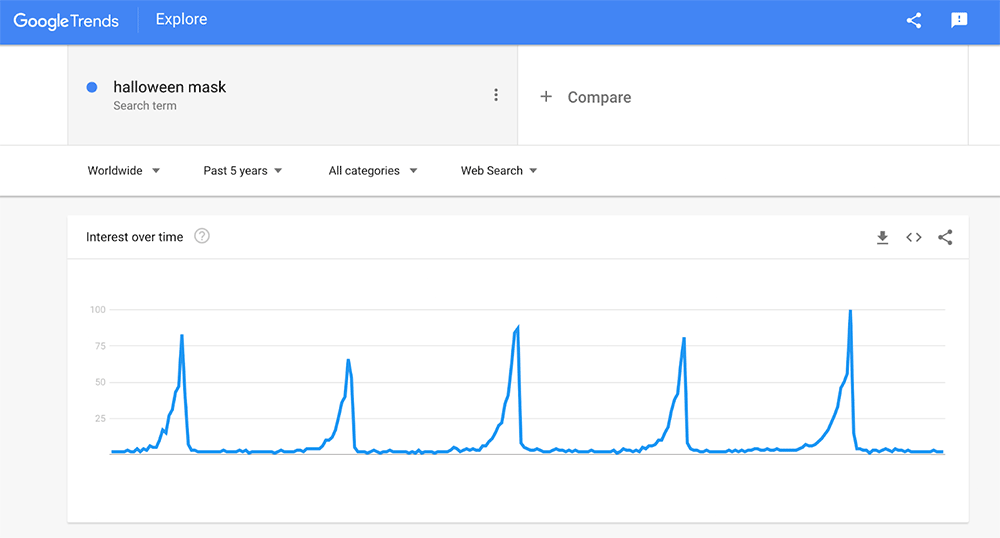Screen dimensions: 1000x538
Task: Edit the halloween mask search term
Action: click(170, 87)
